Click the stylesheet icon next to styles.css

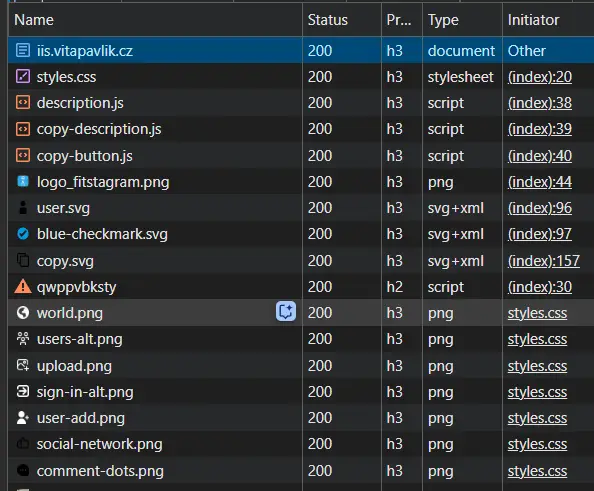point(23,76)
